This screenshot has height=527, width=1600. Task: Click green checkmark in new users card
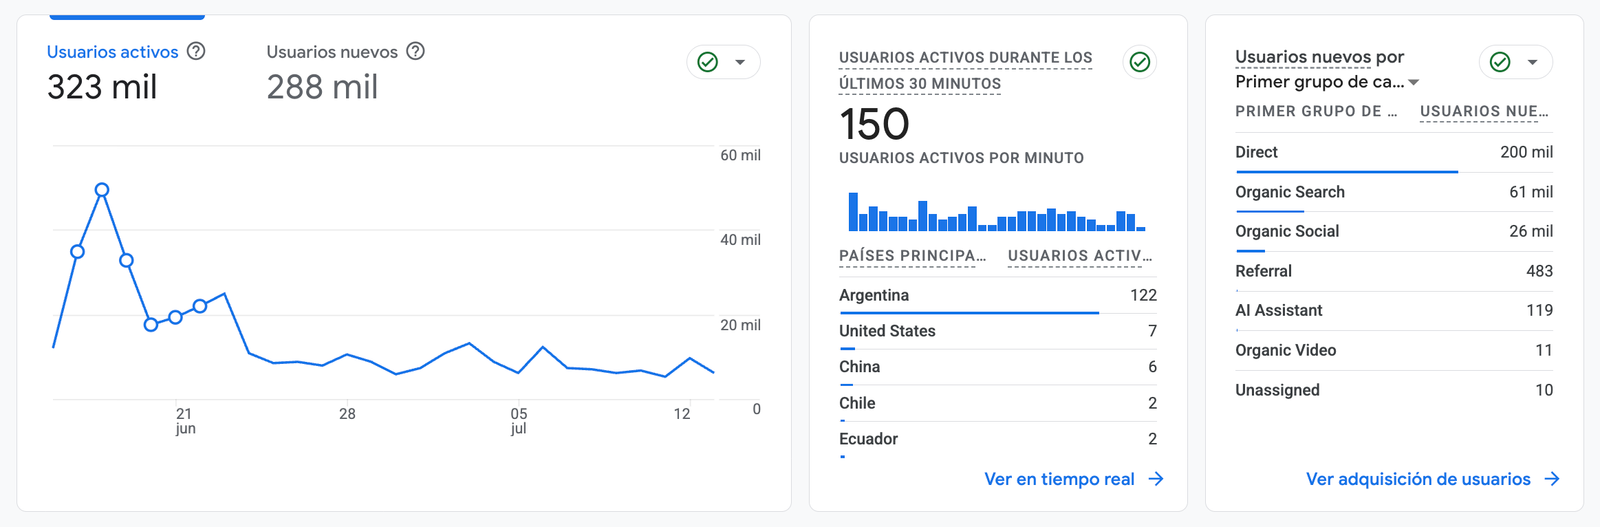tap(1500, 62)
